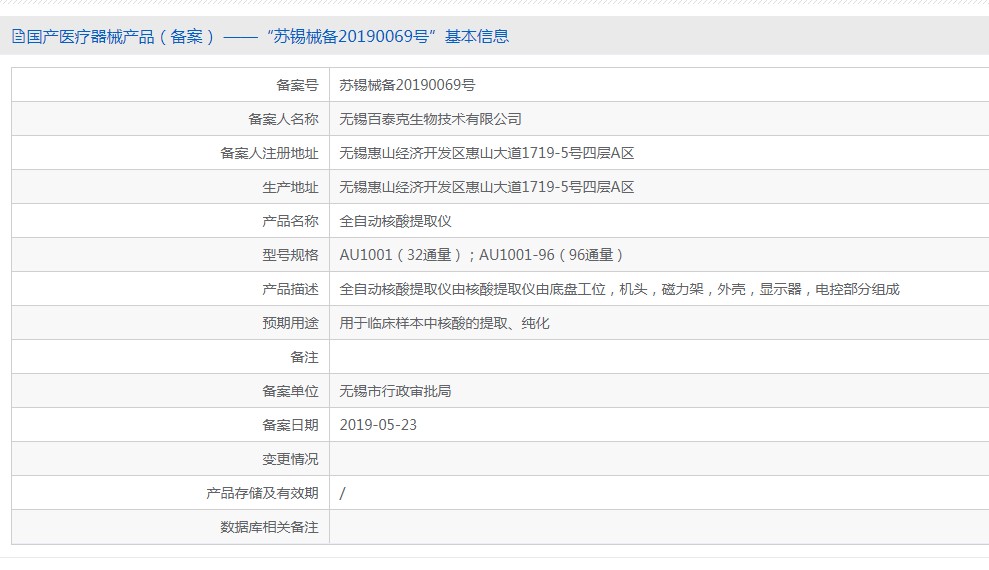989x570 pixels.
Task: Click the label "产品描述"
Action: coord(290,289)
